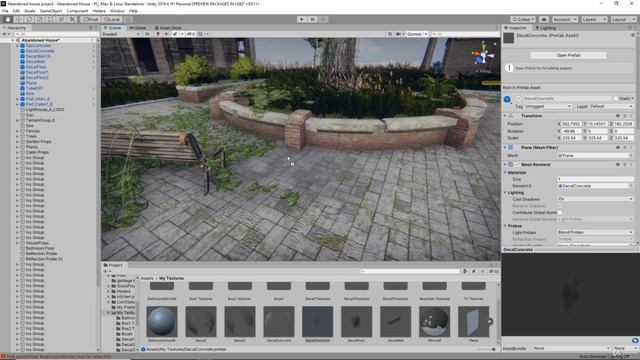Toggle the Pivot handle position button
The width and height of the screenshot is (640, 360).
(90, 19)
